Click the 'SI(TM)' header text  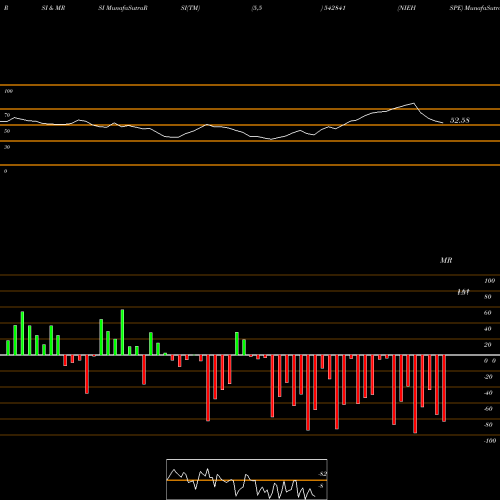190,8
